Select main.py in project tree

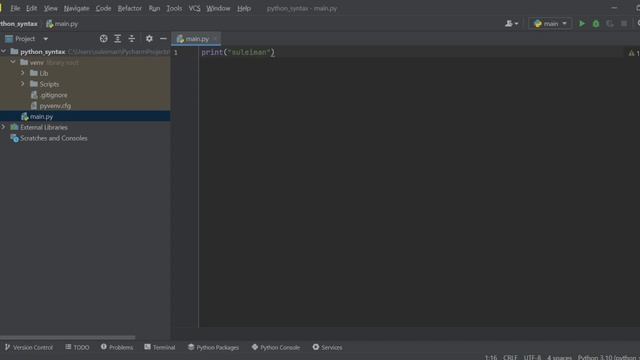pos(85,116)
